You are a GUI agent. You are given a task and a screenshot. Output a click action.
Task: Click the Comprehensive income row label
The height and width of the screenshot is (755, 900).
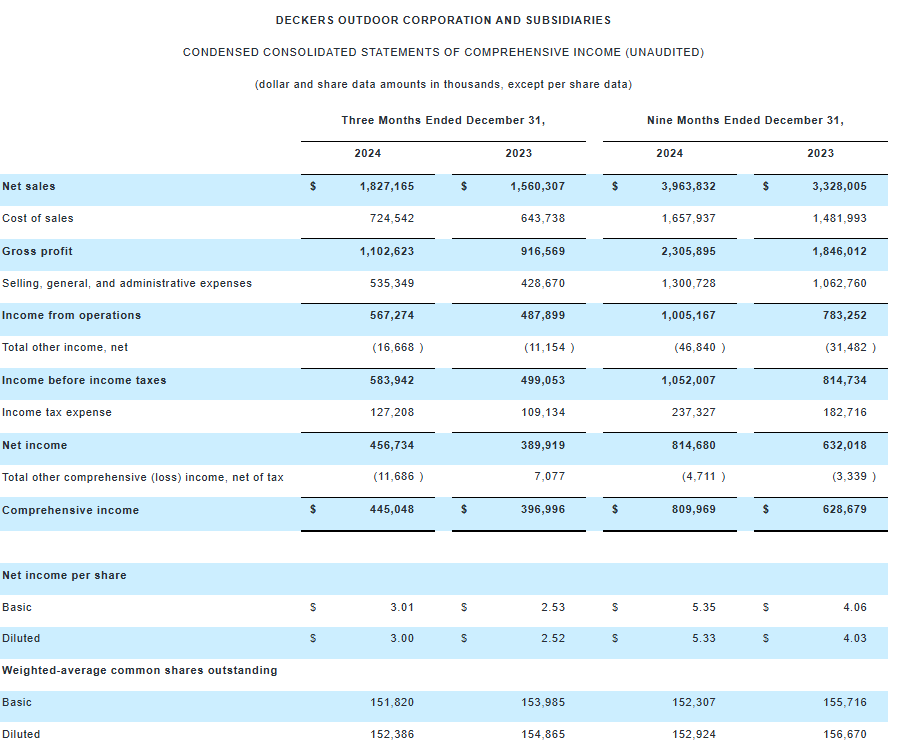pos(71,510)
